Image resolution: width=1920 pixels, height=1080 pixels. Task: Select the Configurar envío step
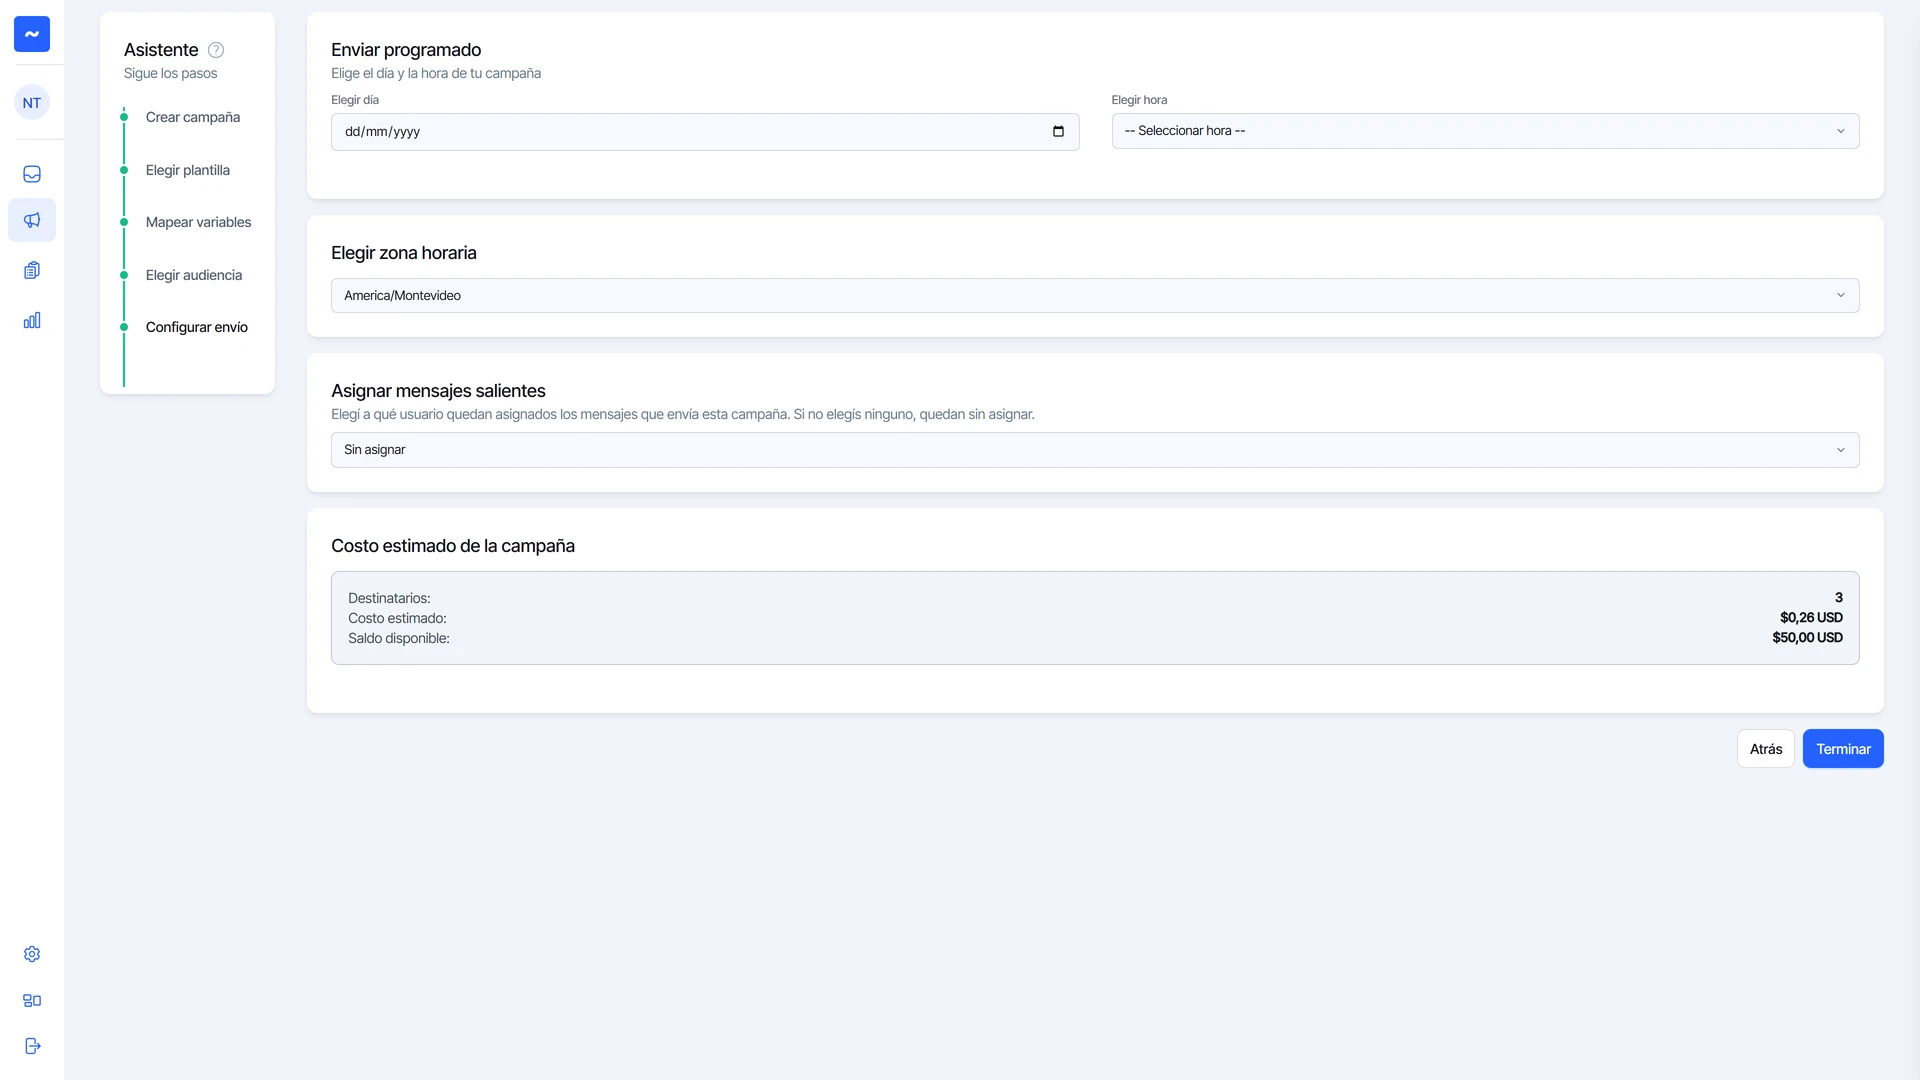click(x=197, y=327)
